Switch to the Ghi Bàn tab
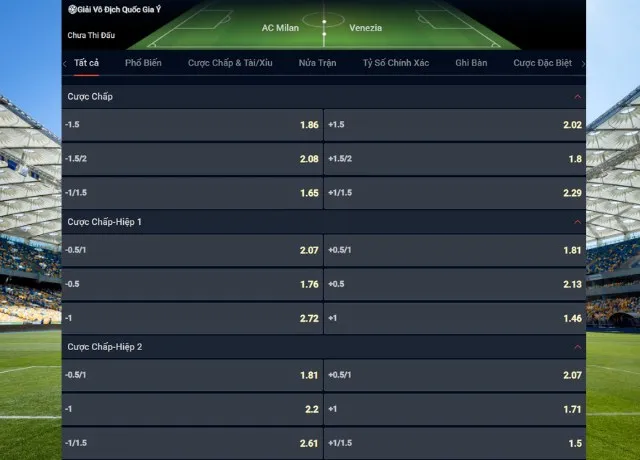 point(471,63)
